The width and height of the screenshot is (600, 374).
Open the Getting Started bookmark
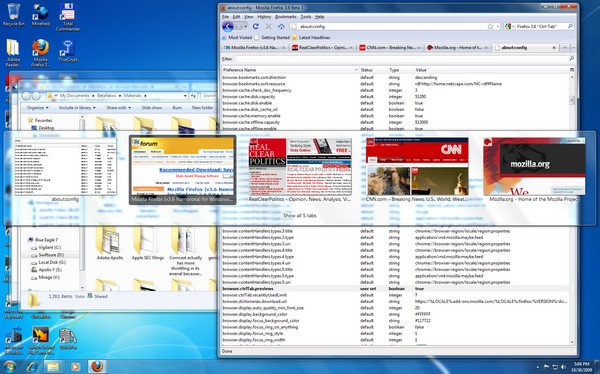tap(272, 38)
